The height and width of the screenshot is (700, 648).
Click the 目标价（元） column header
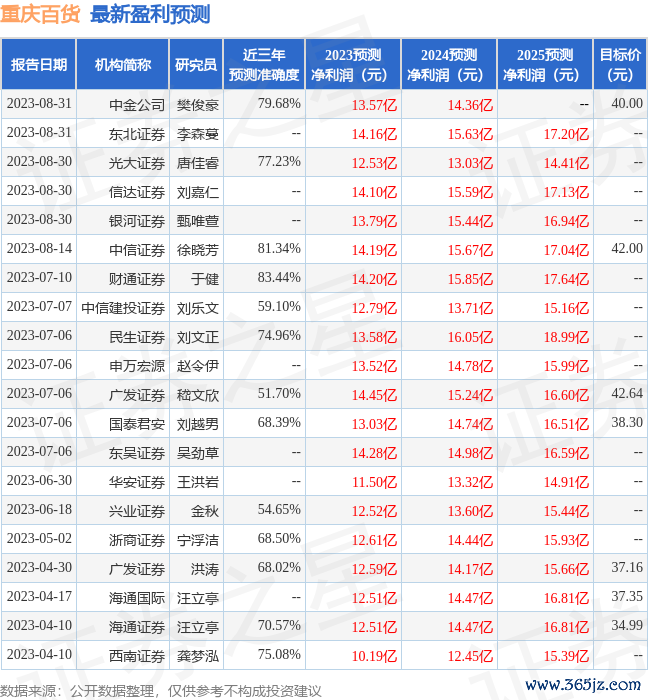point(620,65)
